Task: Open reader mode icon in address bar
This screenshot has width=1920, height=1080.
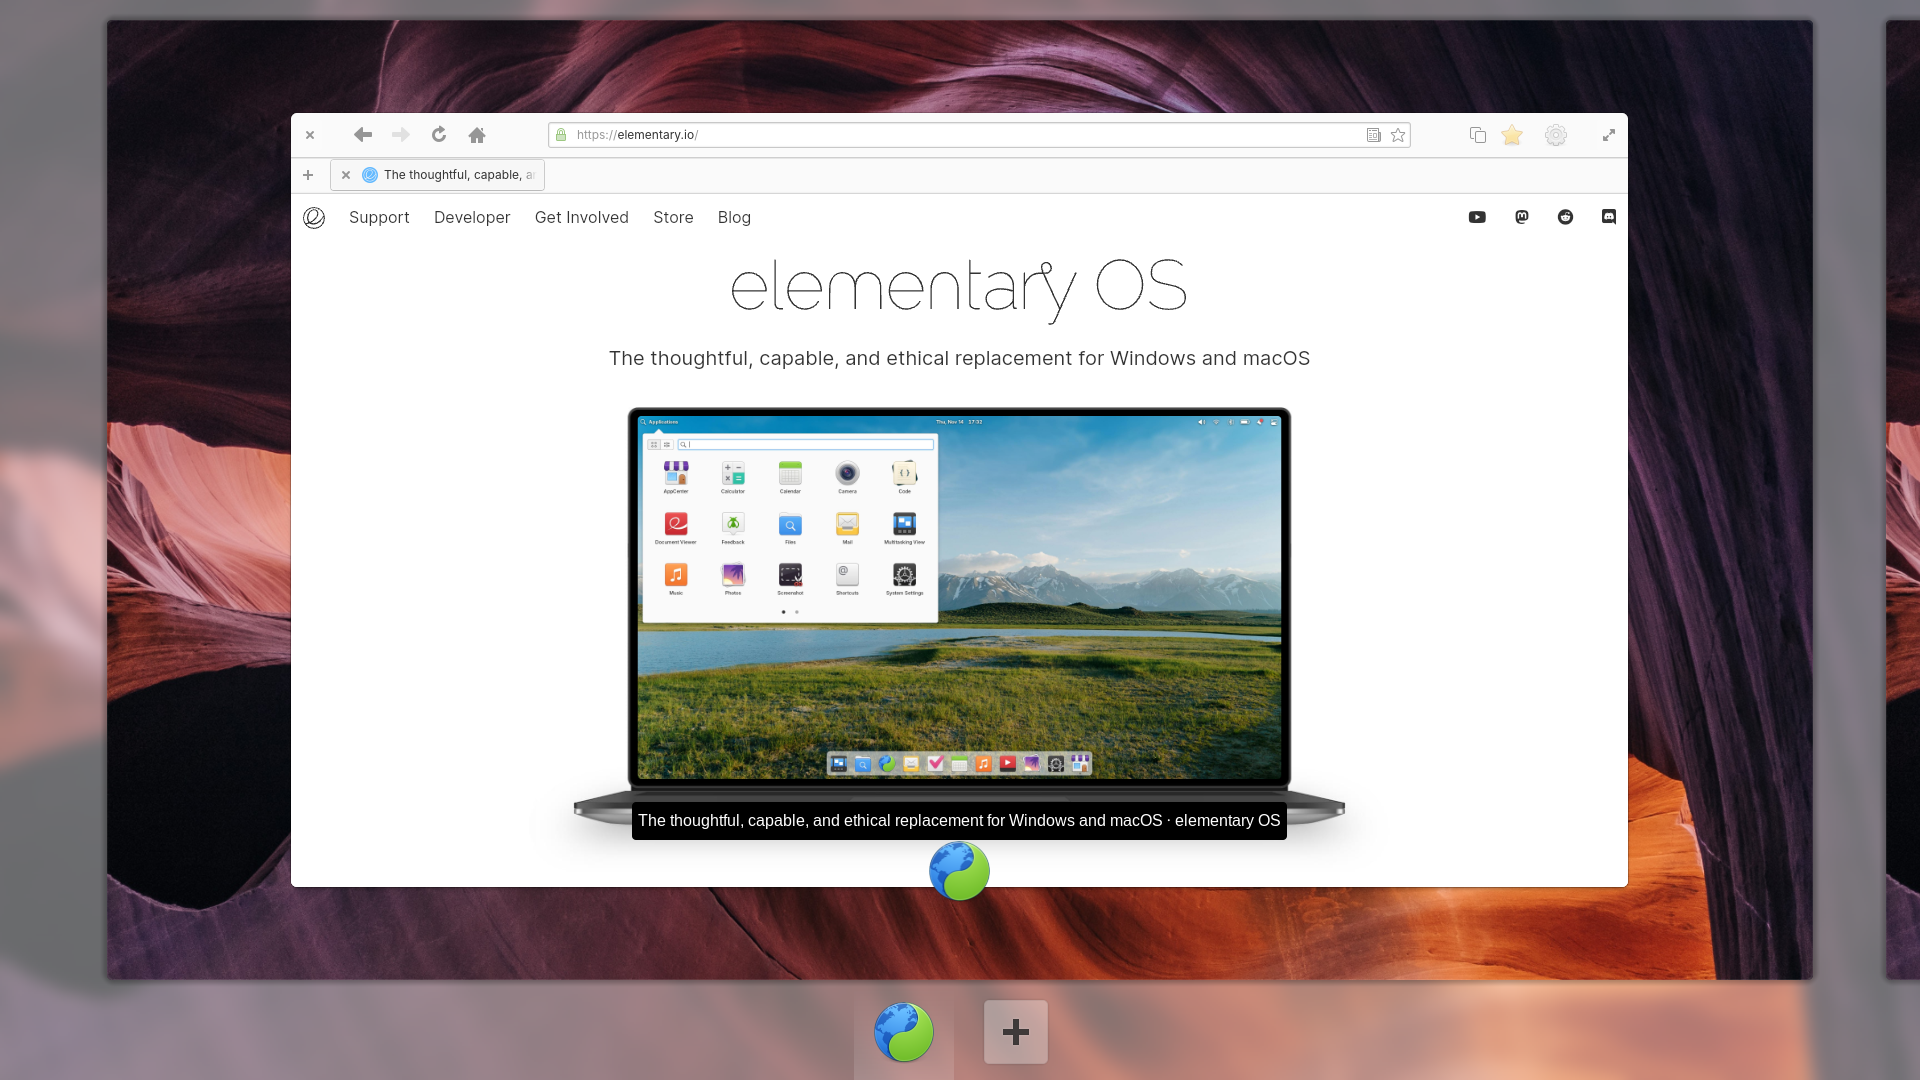Action: [1374, 135]
